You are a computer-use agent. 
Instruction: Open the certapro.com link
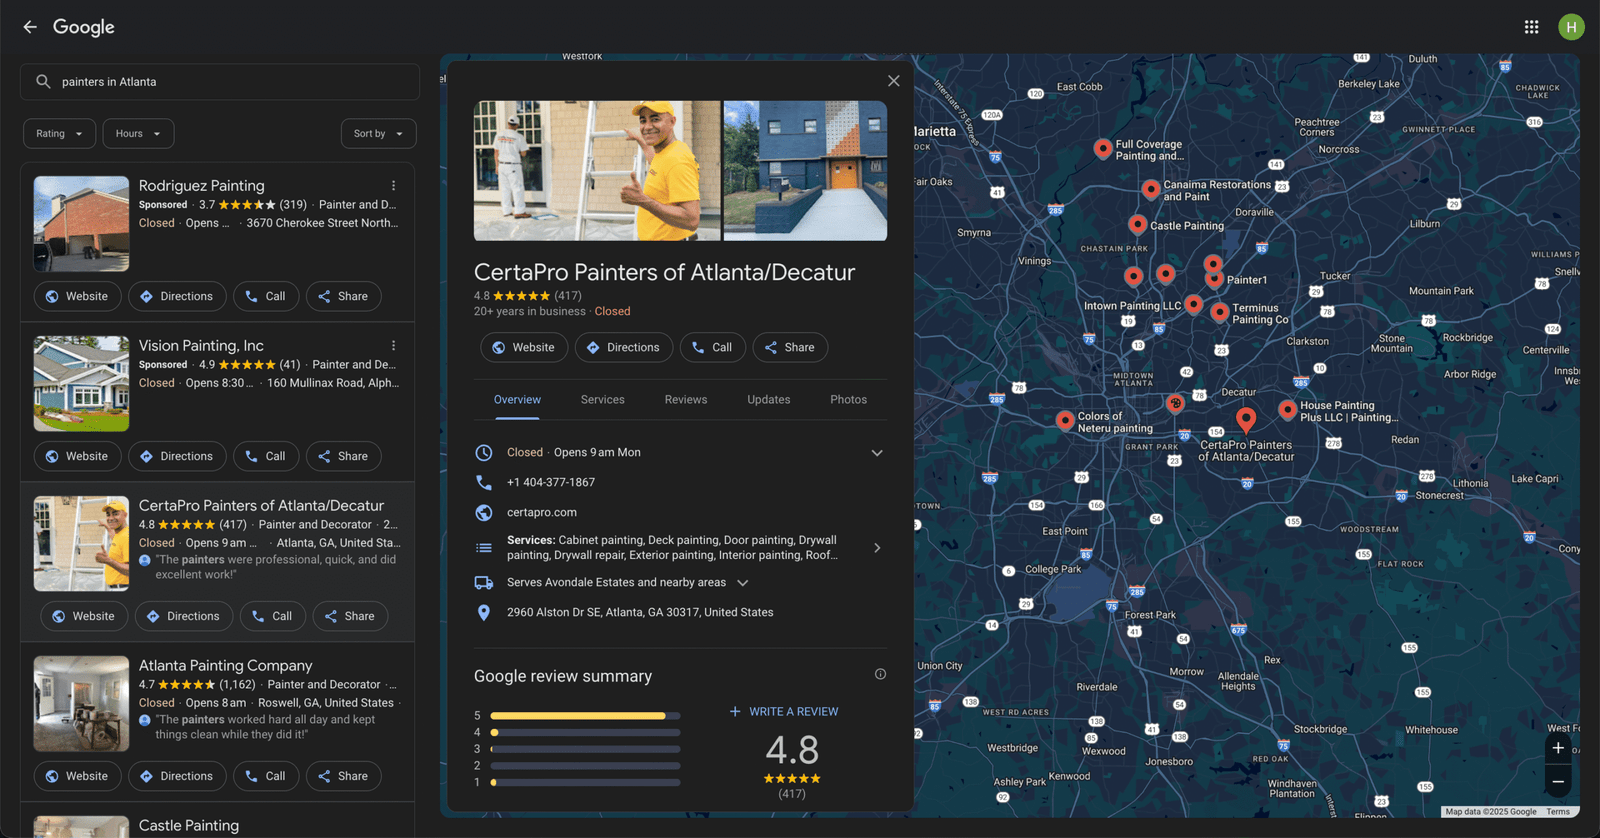pyautogui.click(x=542, y=513)
